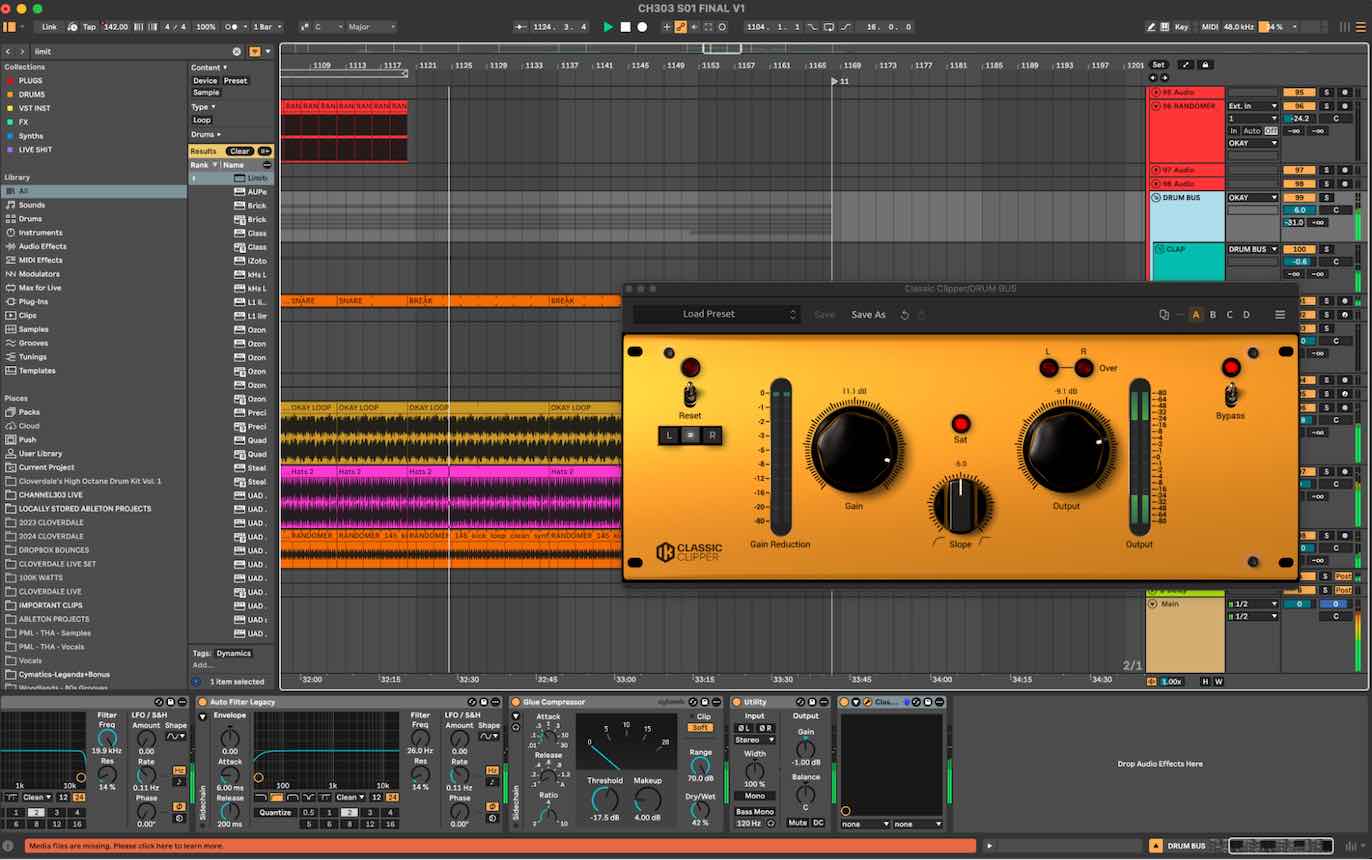Clear the browser search results

(x=241, y=150)
